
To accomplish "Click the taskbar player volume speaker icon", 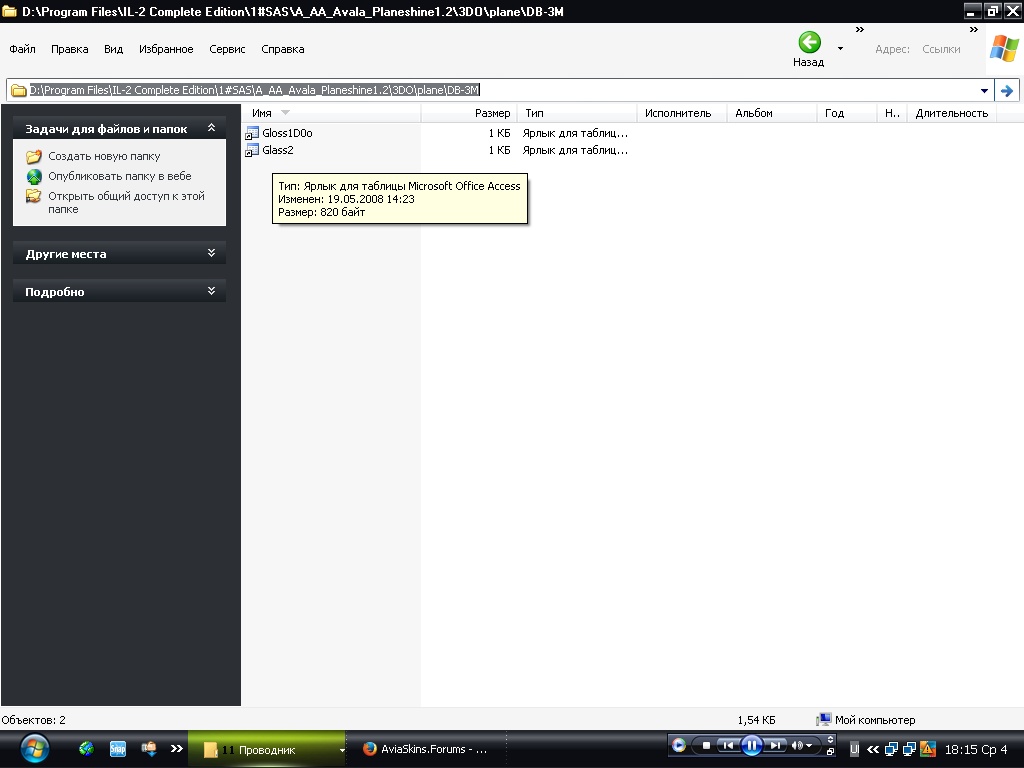I will [797, 745].
